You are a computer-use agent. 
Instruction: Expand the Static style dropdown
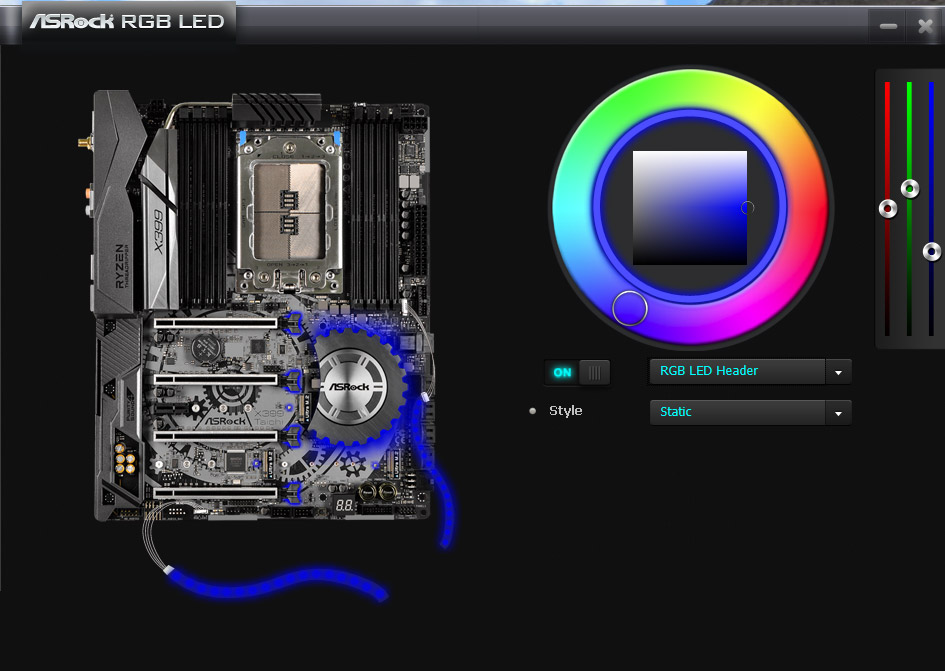[750, 412]
